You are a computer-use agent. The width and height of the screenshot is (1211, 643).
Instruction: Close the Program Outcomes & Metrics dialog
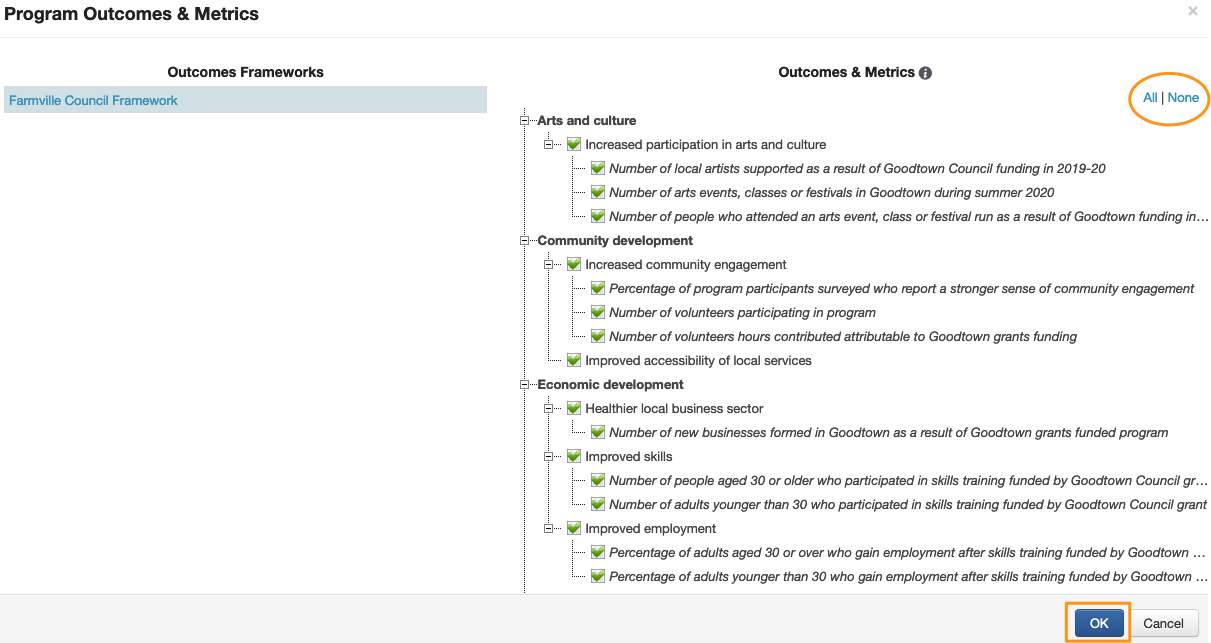coord(1192,11)
